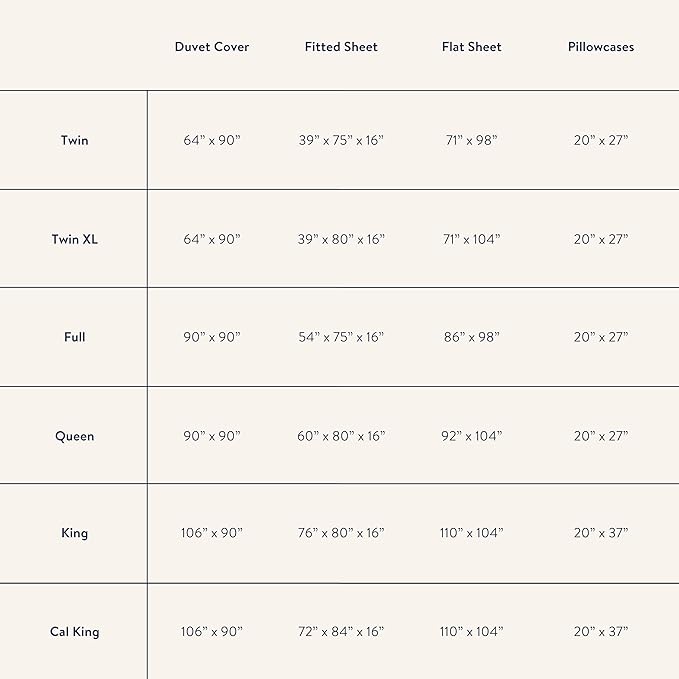This screenshot has width=679, height=679.
Task: Click the King row label
Action: (74, 533)
